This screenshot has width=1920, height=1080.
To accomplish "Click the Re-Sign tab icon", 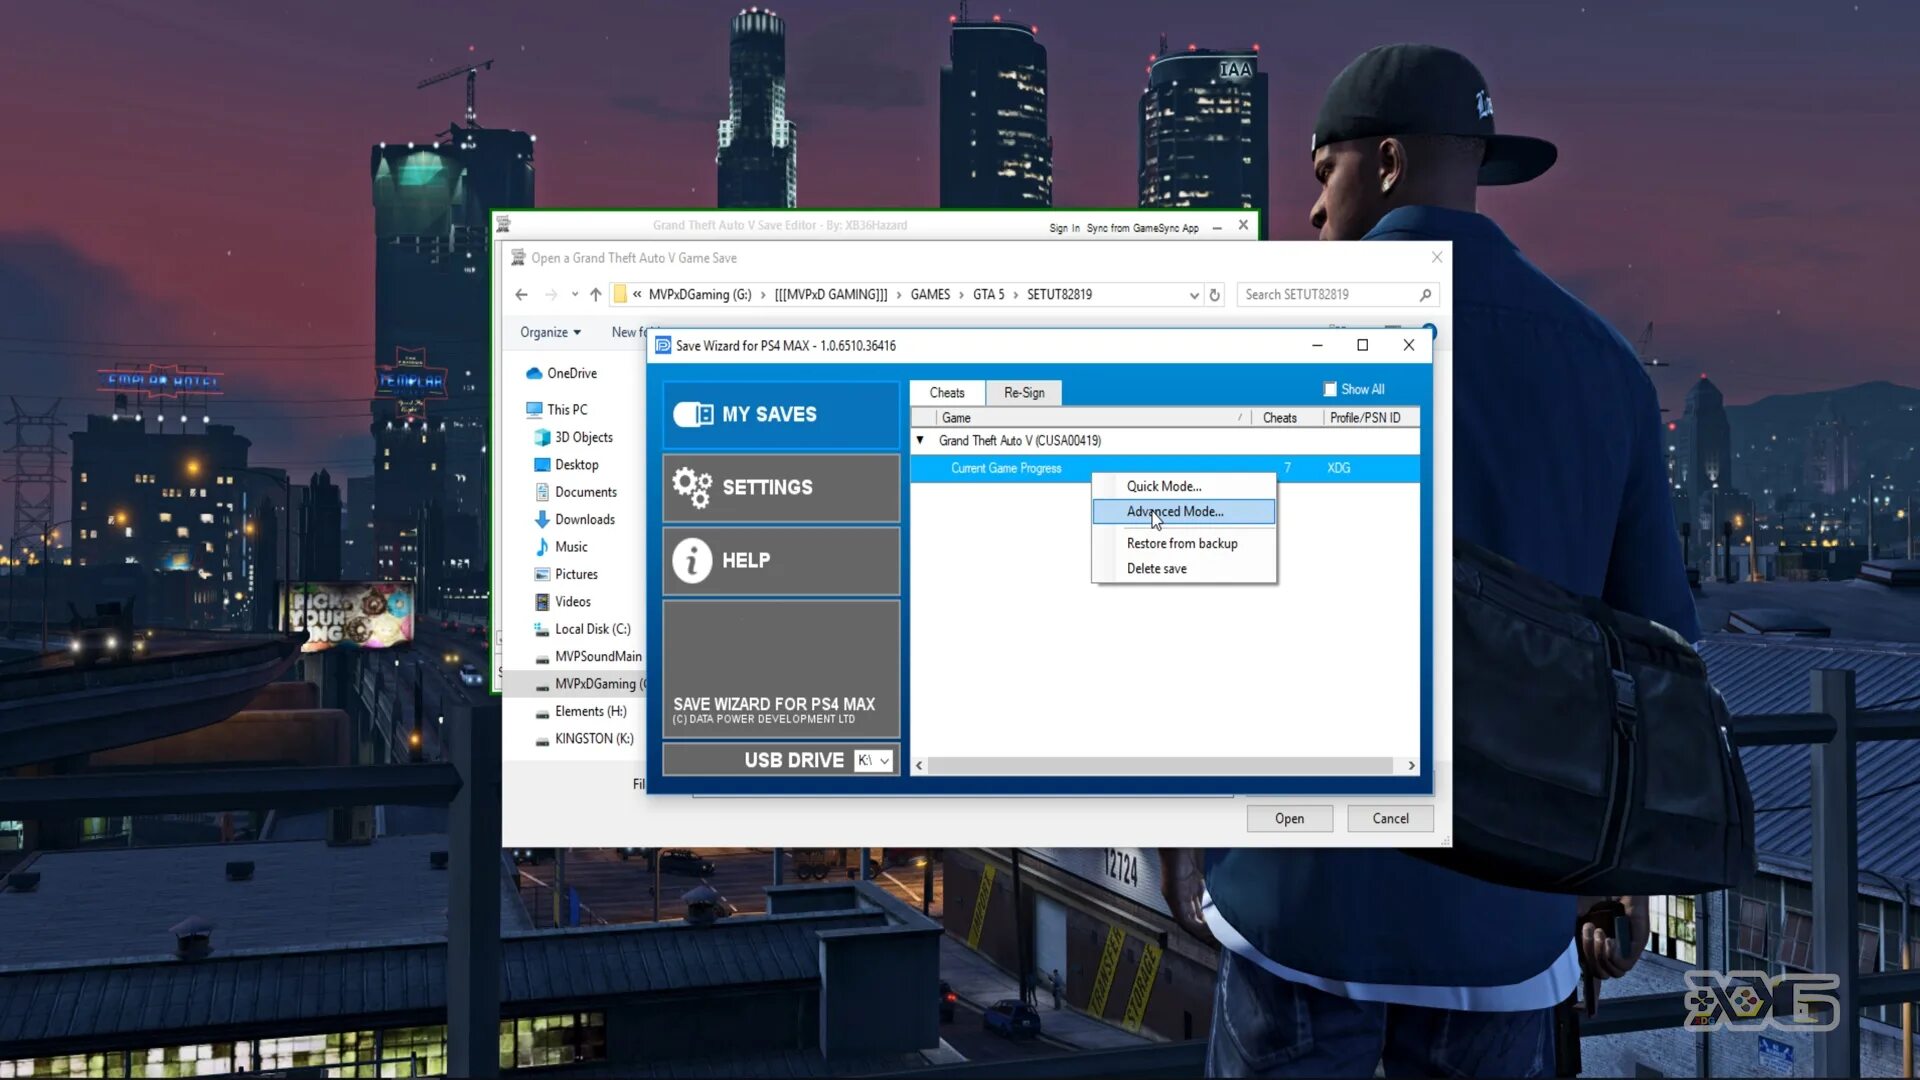I will [1025, 392].
